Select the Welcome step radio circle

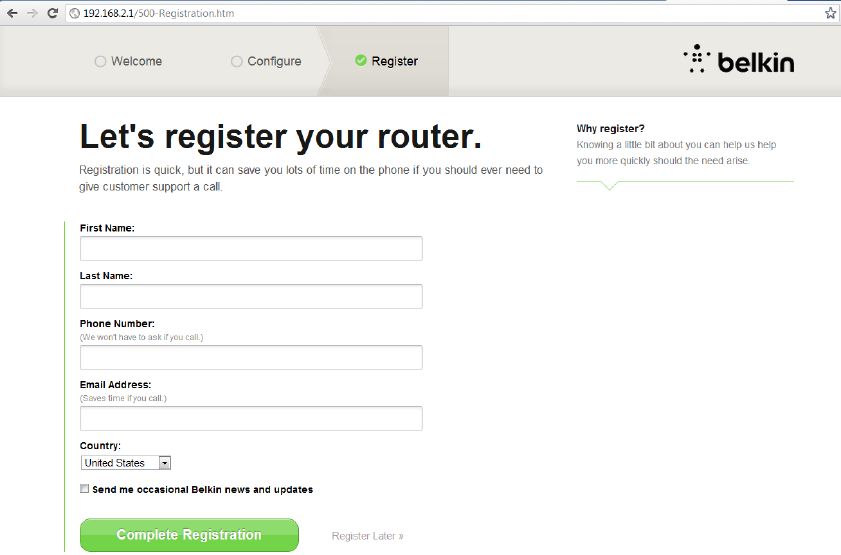(100, 61)
